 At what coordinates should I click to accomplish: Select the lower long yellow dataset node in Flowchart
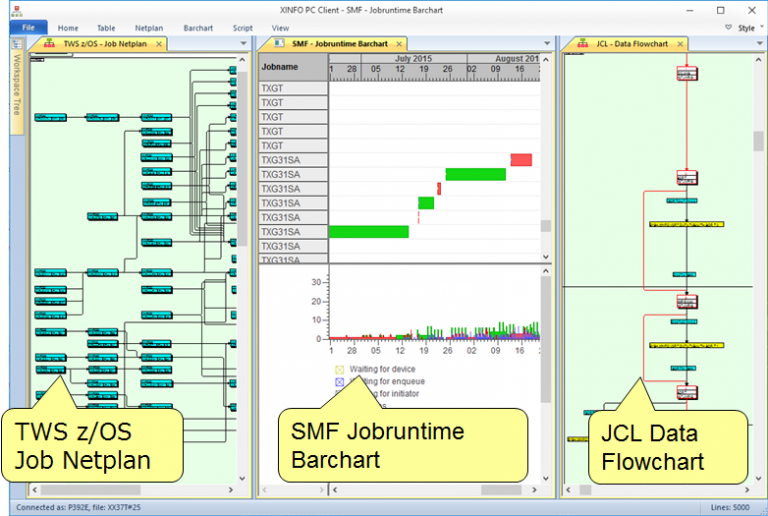pos(686,346)
